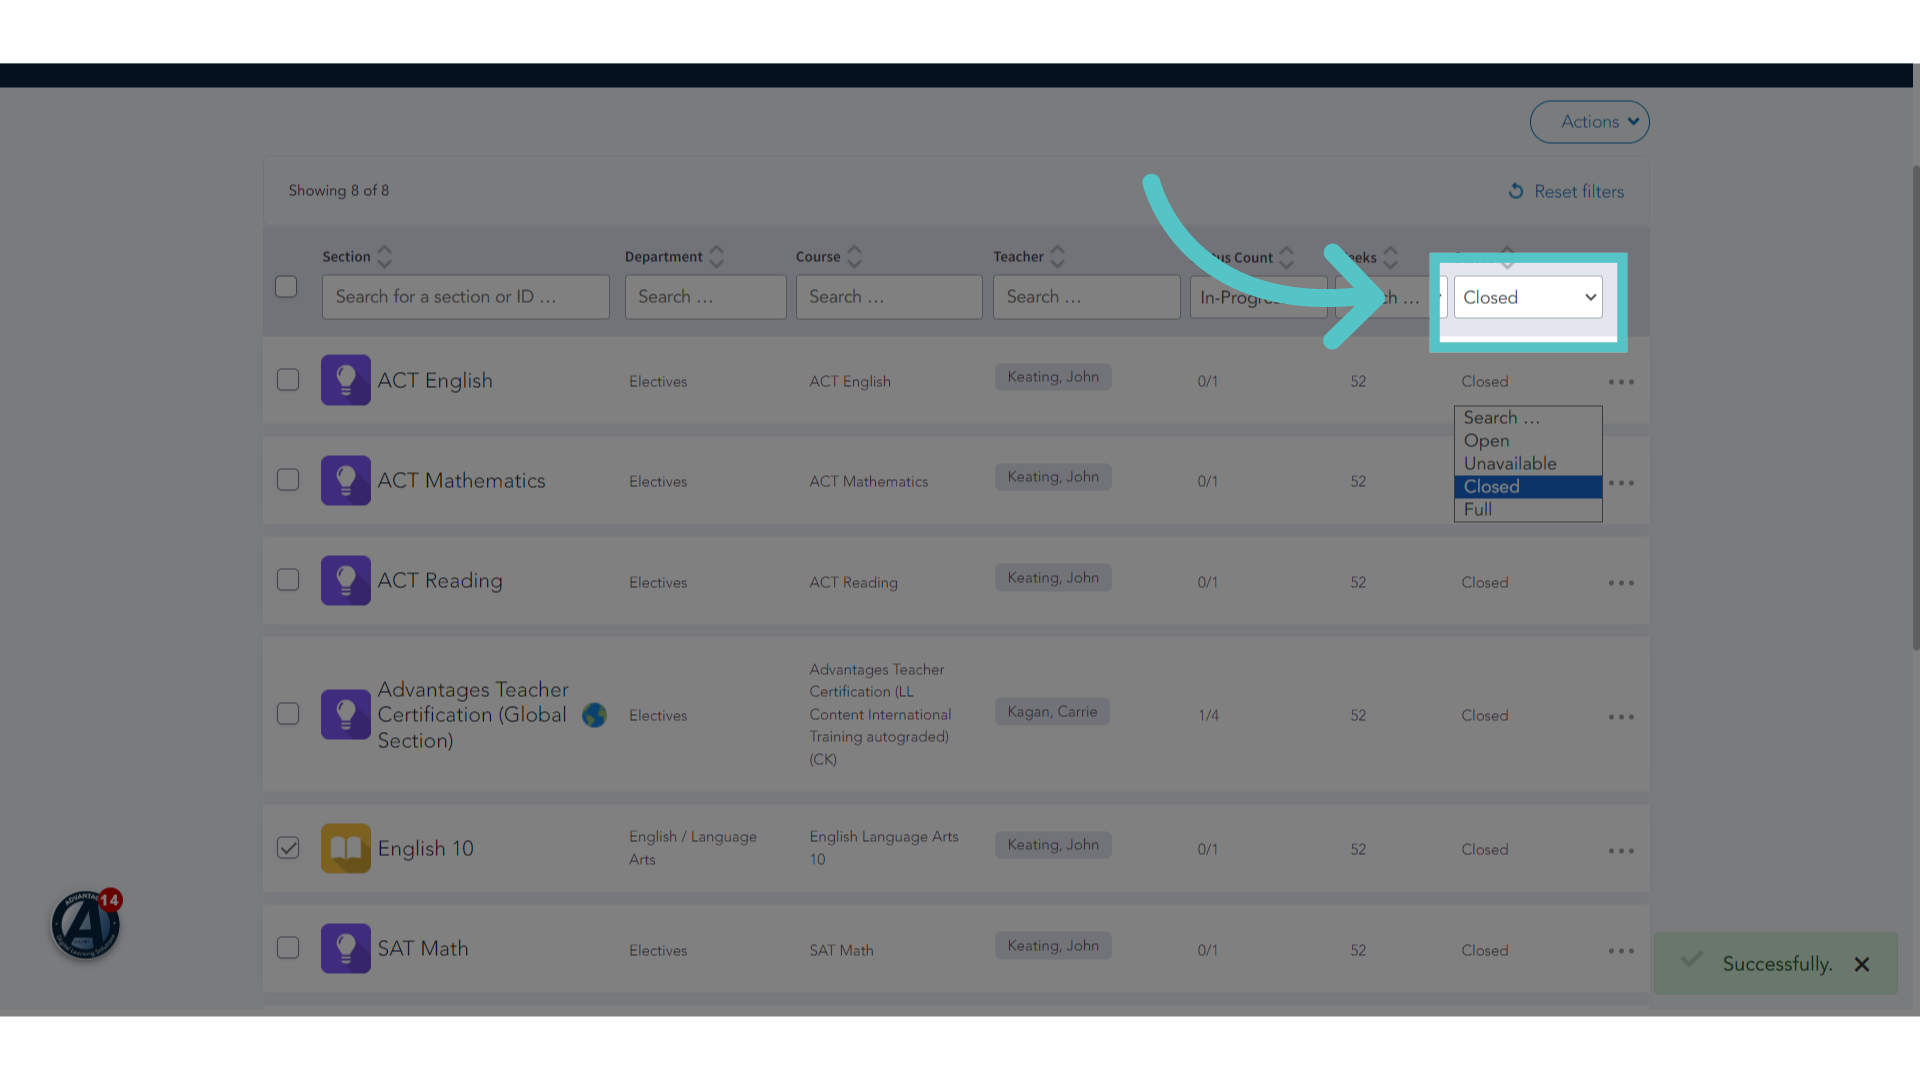Expand the Actions dropdown
Screen dimensions: 1920x1080
coord(1589,122)
